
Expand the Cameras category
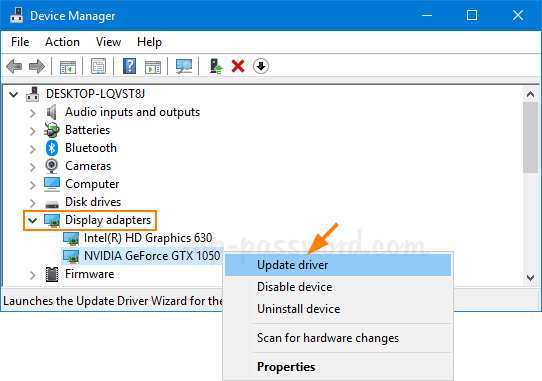click(32, 167)
